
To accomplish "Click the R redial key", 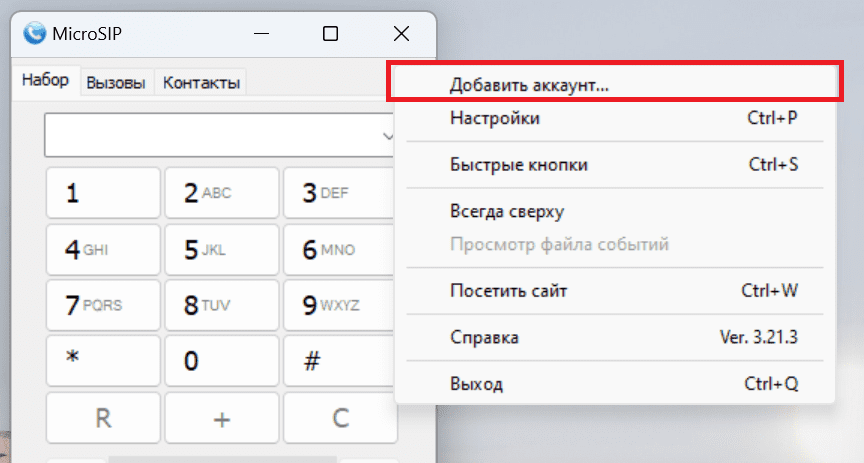I will 103,418.
